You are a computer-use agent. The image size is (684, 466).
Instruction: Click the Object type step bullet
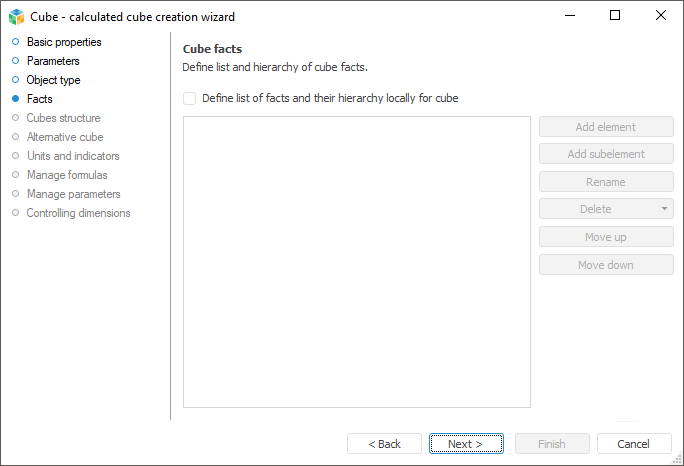click(x=15, y=80)
